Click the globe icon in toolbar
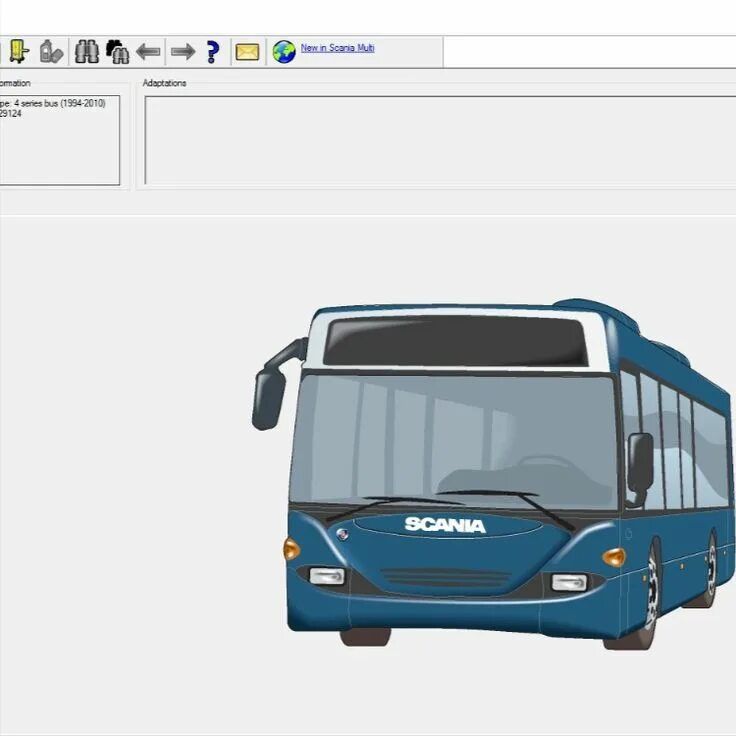 [284, 52]
